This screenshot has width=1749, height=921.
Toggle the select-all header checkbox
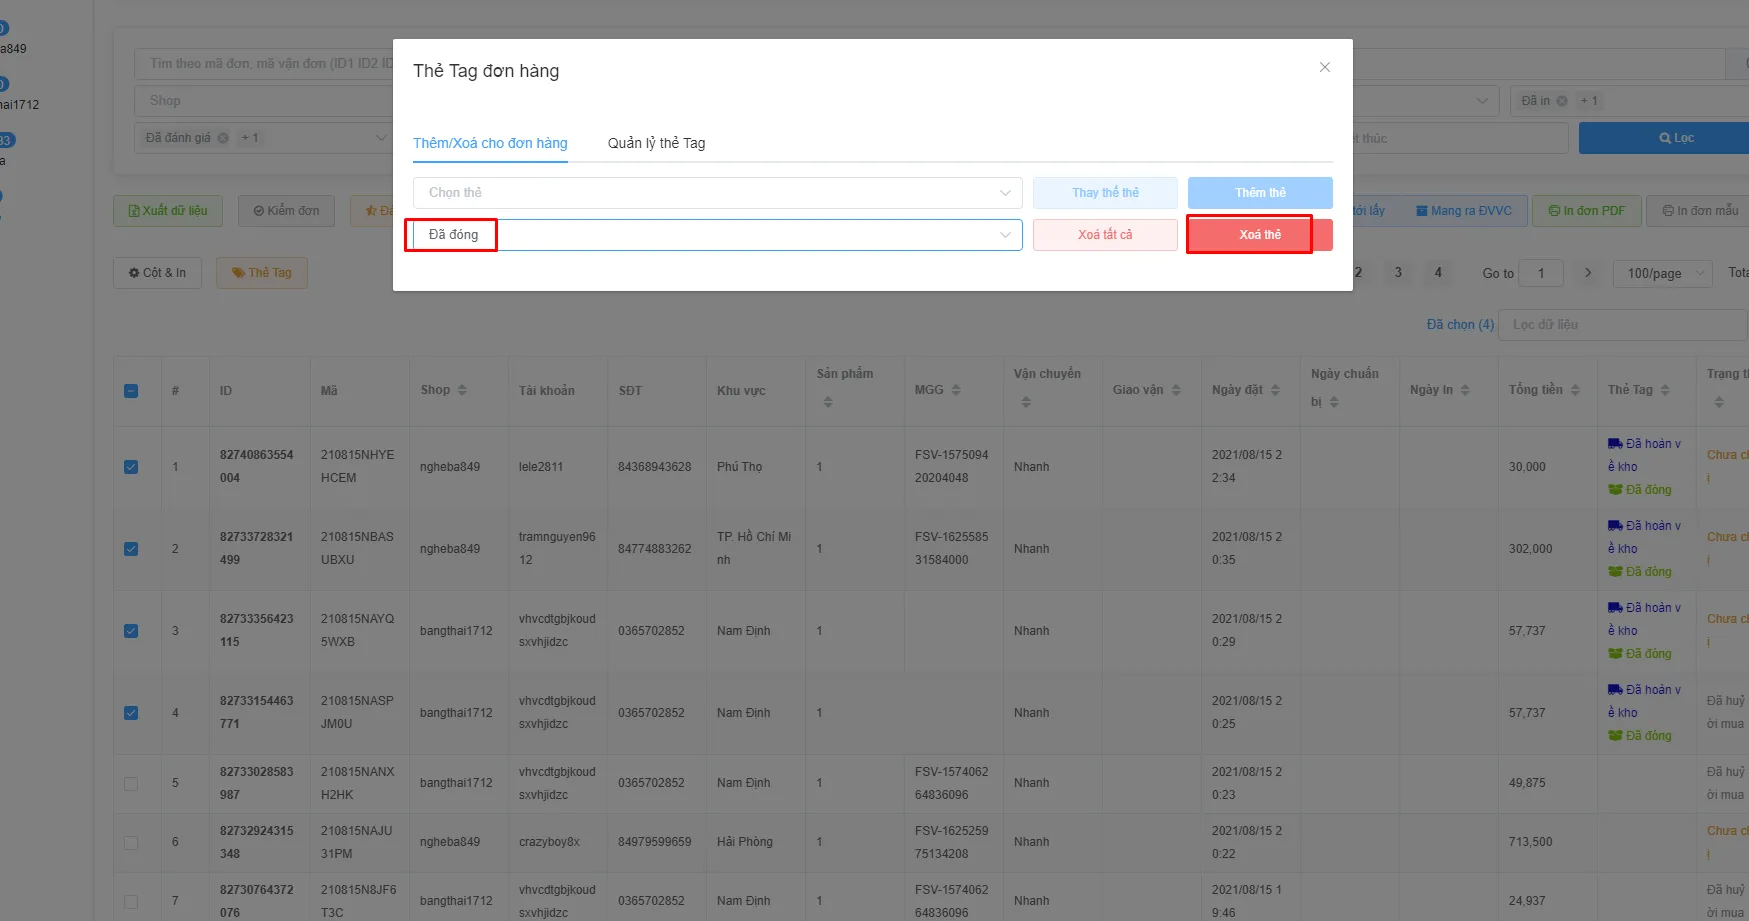pos(131,391)
